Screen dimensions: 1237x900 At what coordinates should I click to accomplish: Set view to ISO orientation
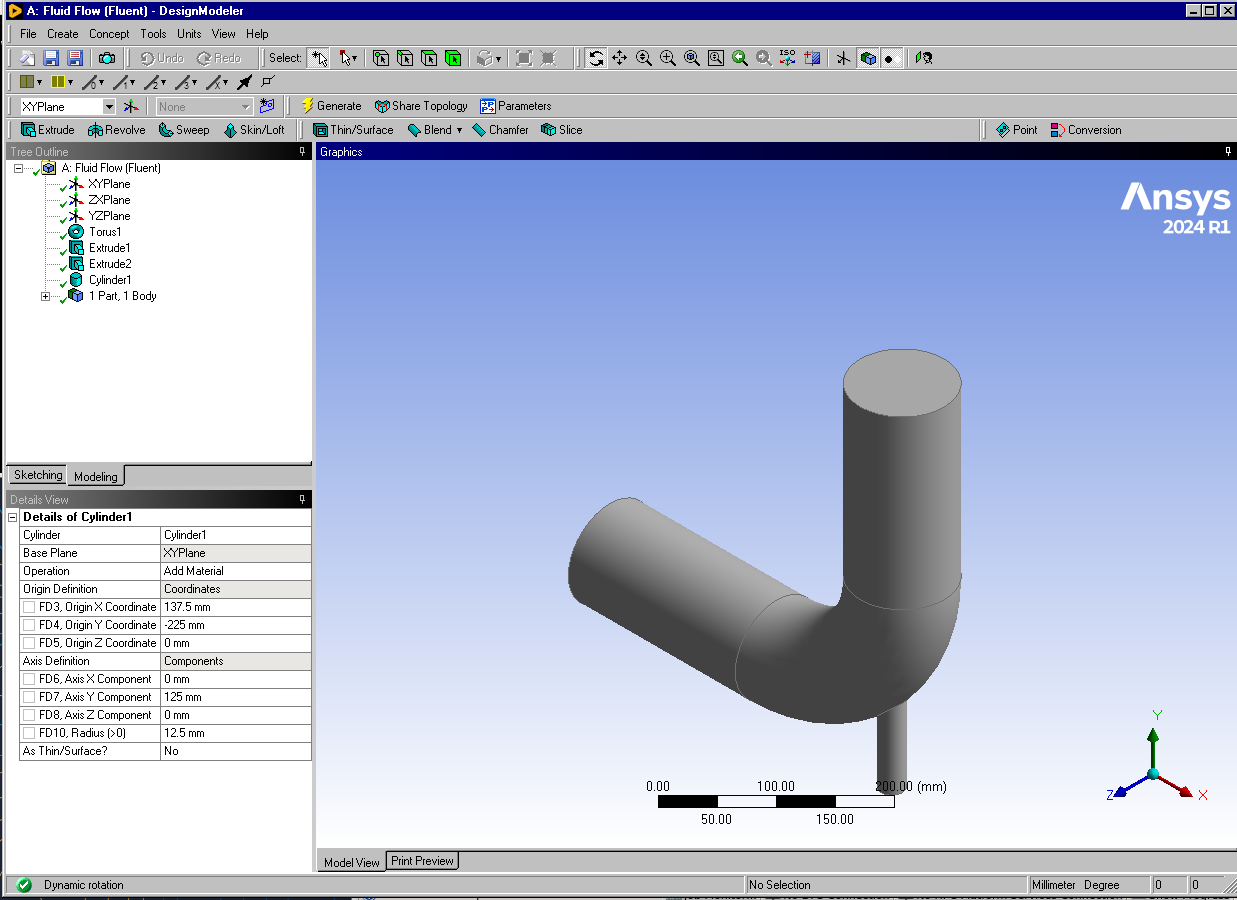[x=787, y=58]
